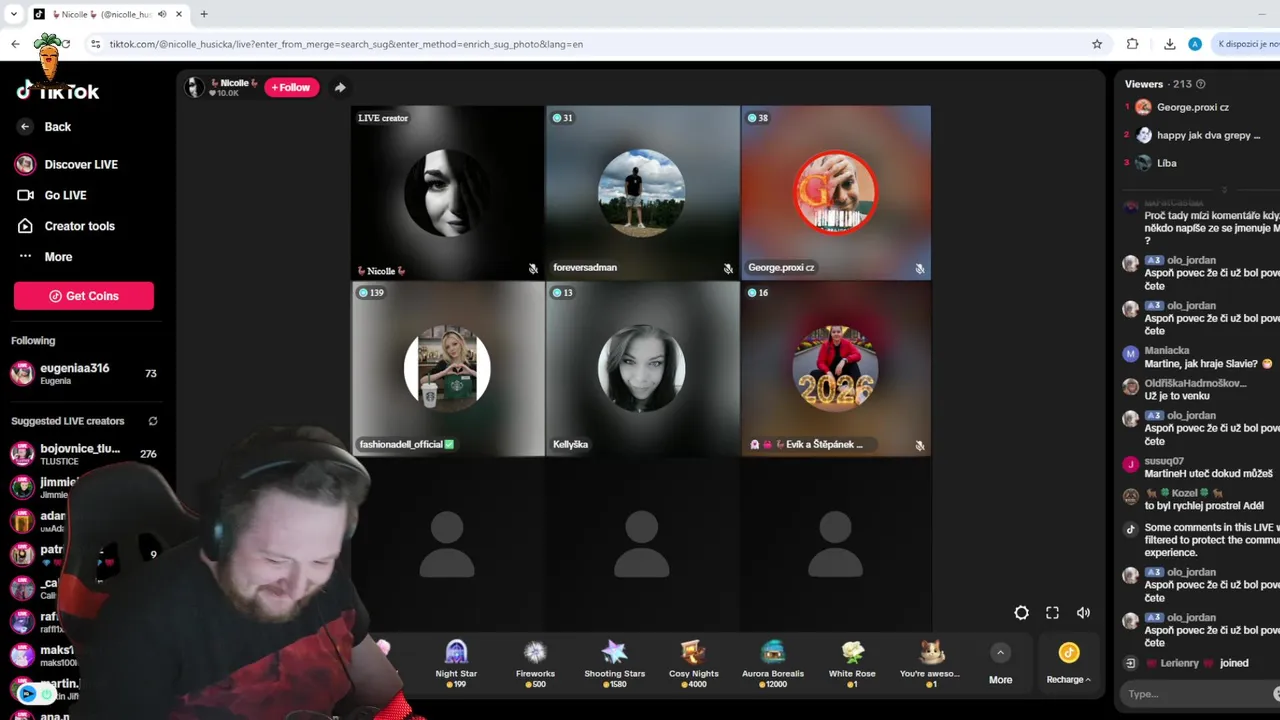
Task: Open Evík a Štěpánek guest tile
Action: pos(836,369)
